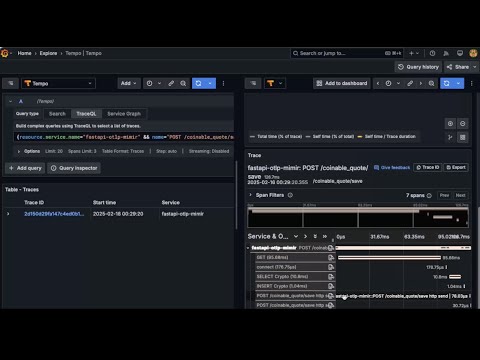Click right pane sync time link icon
The width and height of the screenshot is (480, 360).
pos(410,83)
